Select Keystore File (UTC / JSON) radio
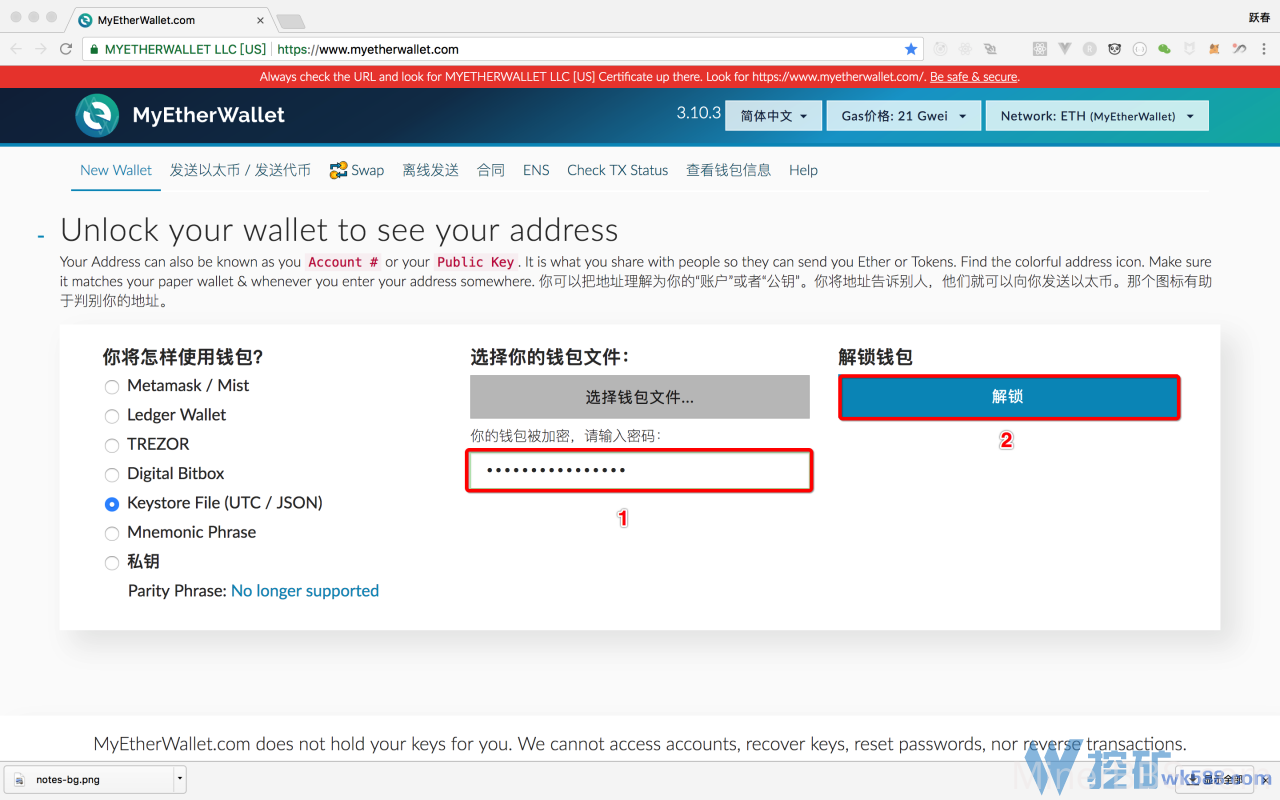1280x800 pixels. (x=112, y=504)
